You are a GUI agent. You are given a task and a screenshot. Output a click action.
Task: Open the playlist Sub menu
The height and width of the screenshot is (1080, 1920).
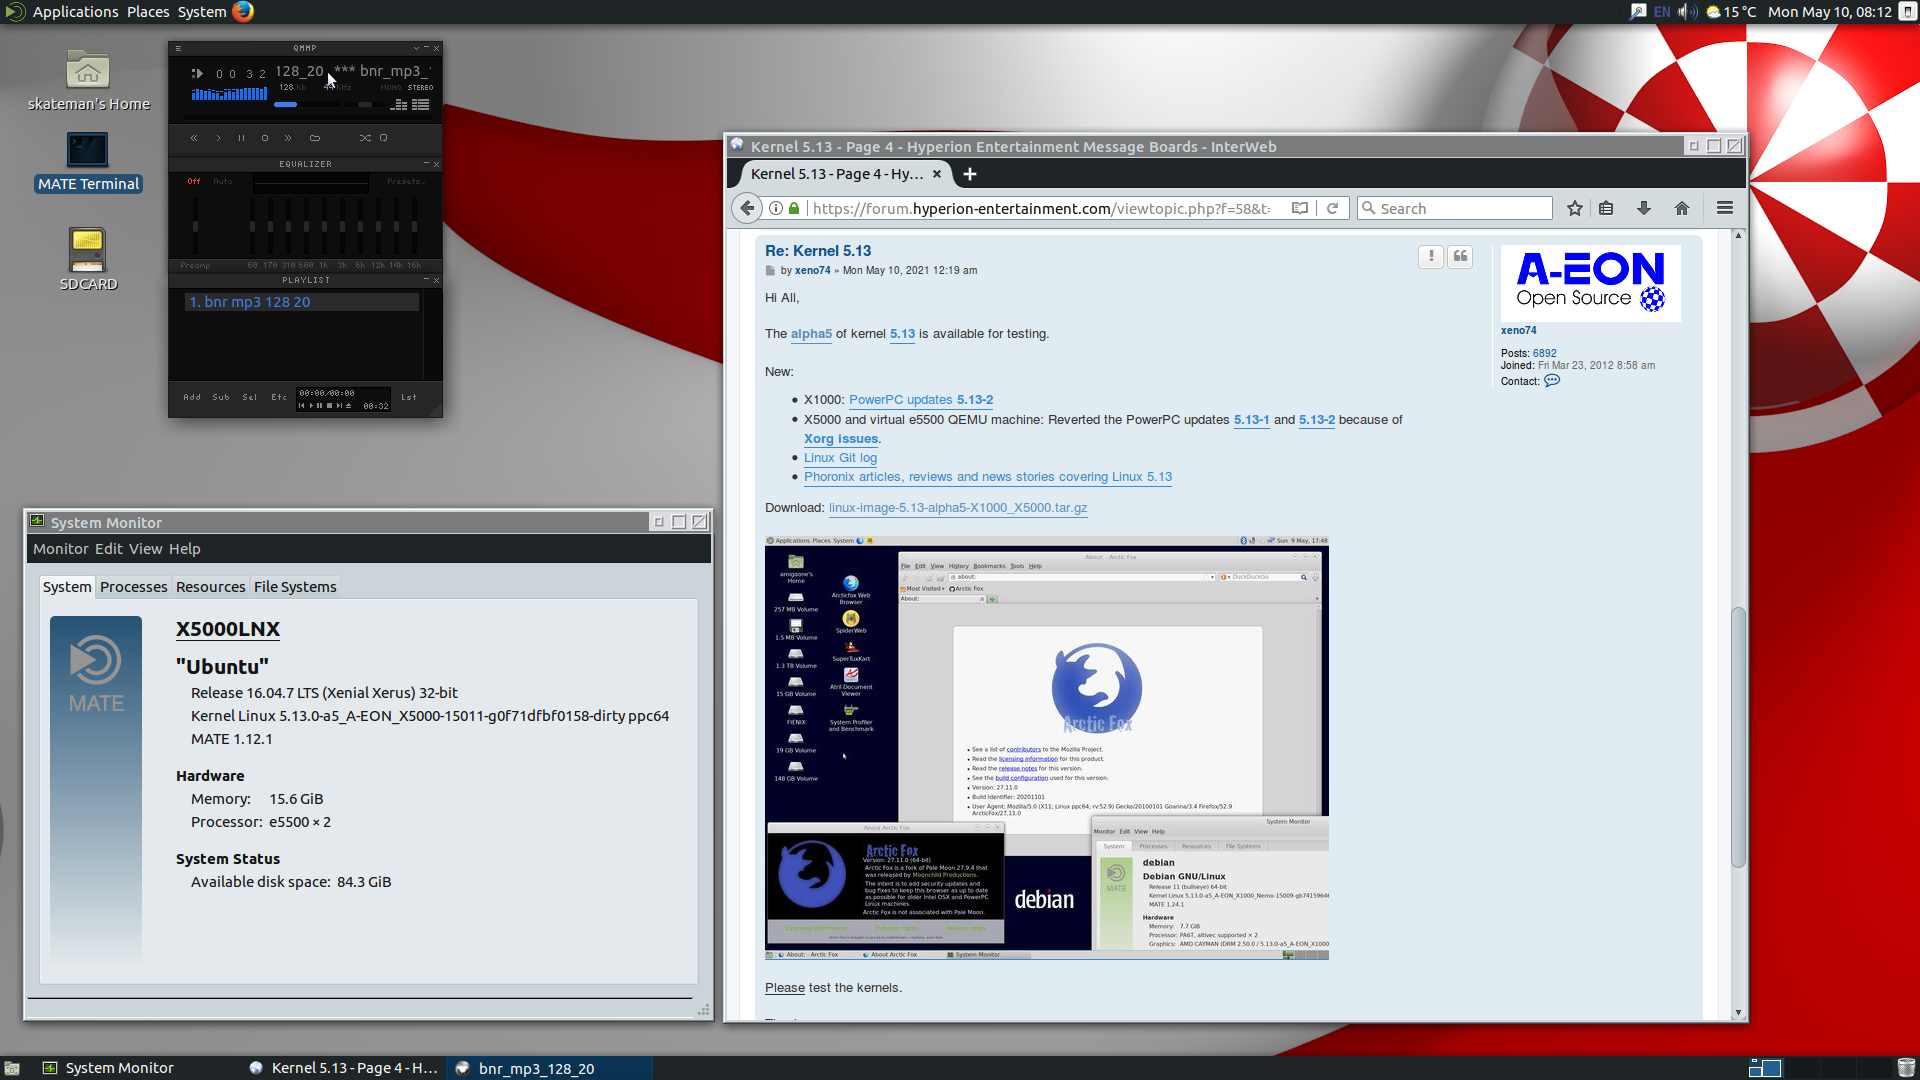coord(221,397)
